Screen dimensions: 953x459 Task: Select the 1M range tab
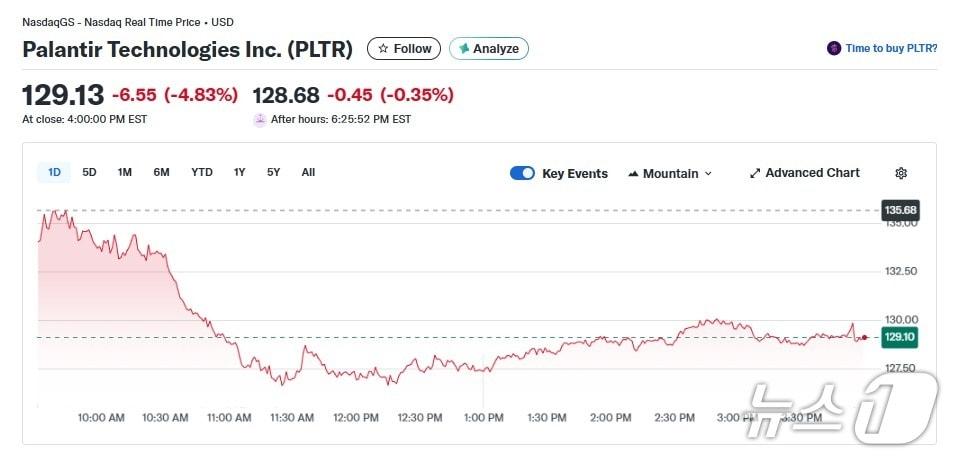pyautogui.click(x=125, y=172)
